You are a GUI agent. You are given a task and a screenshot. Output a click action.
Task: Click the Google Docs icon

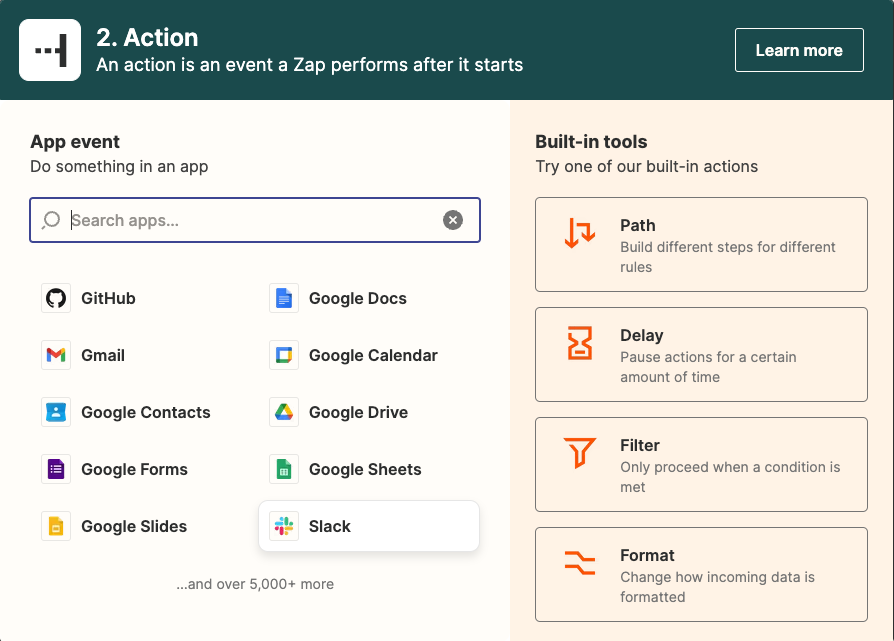click(284, 298)
